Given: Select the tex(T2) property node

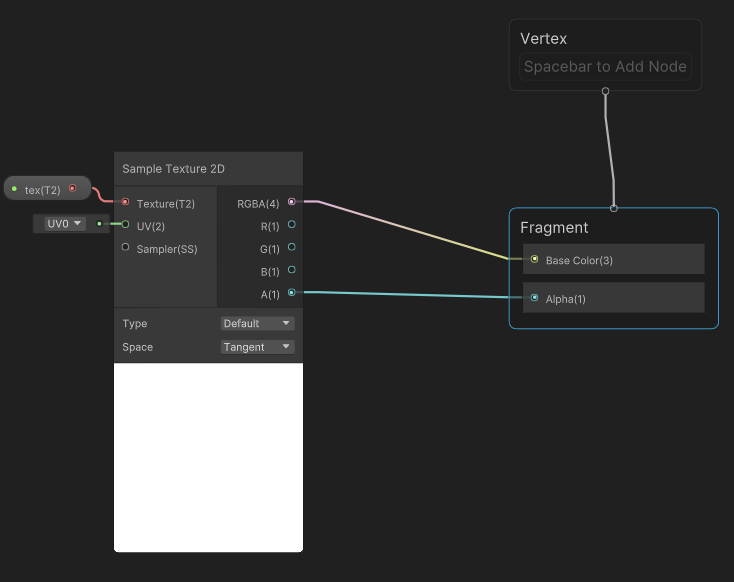Looking at the screenshot, I should pyautogui.click(x=47, y=189).
